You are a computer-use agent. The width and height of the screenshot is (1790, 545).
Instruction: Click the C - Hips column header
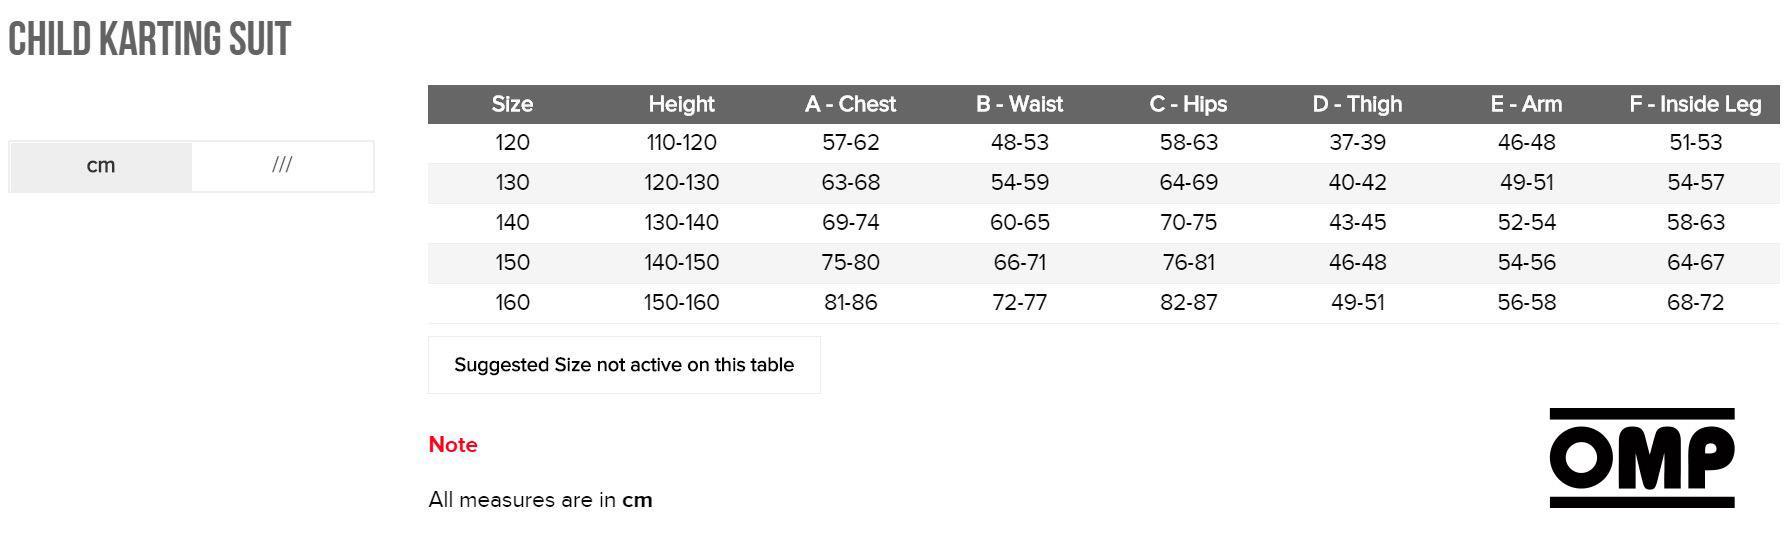[1188, 104]
